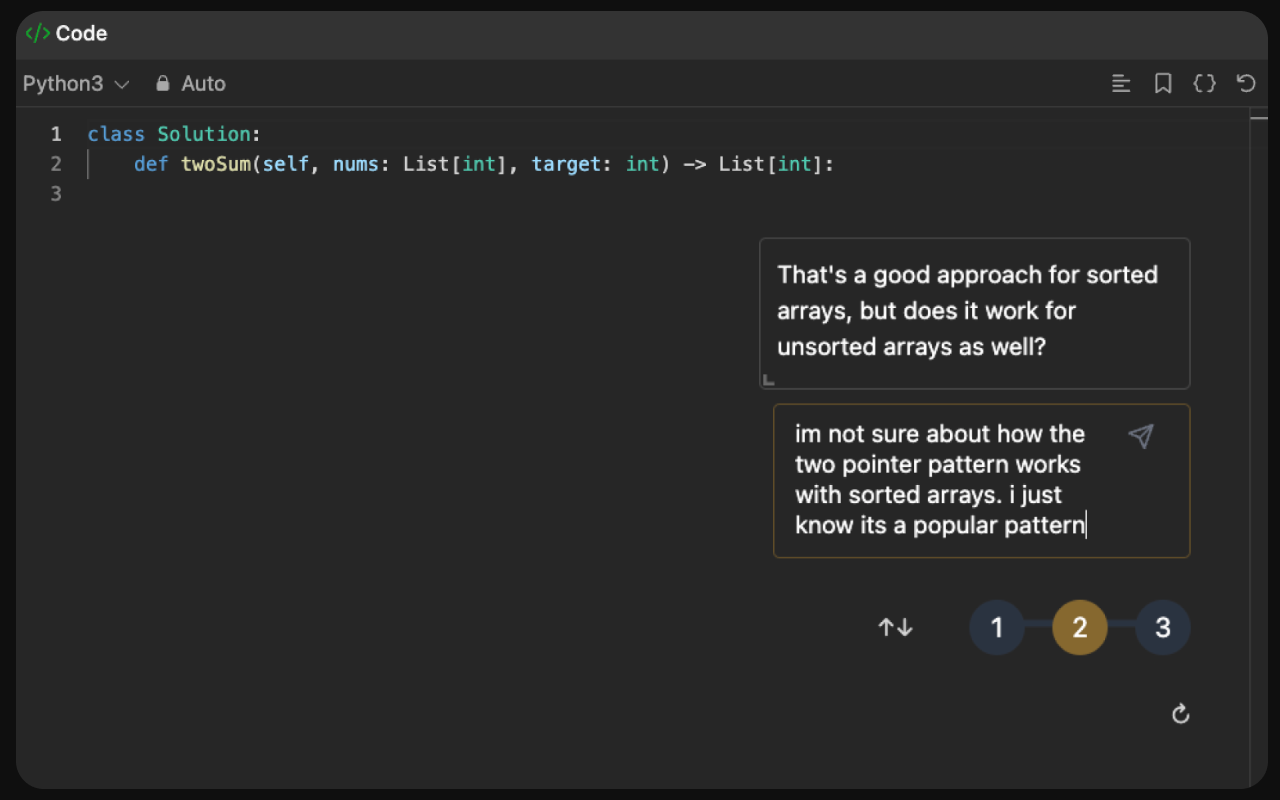Select step 3 in the progress stepper
This screenshot has width=1280, height=800.
1163,627
